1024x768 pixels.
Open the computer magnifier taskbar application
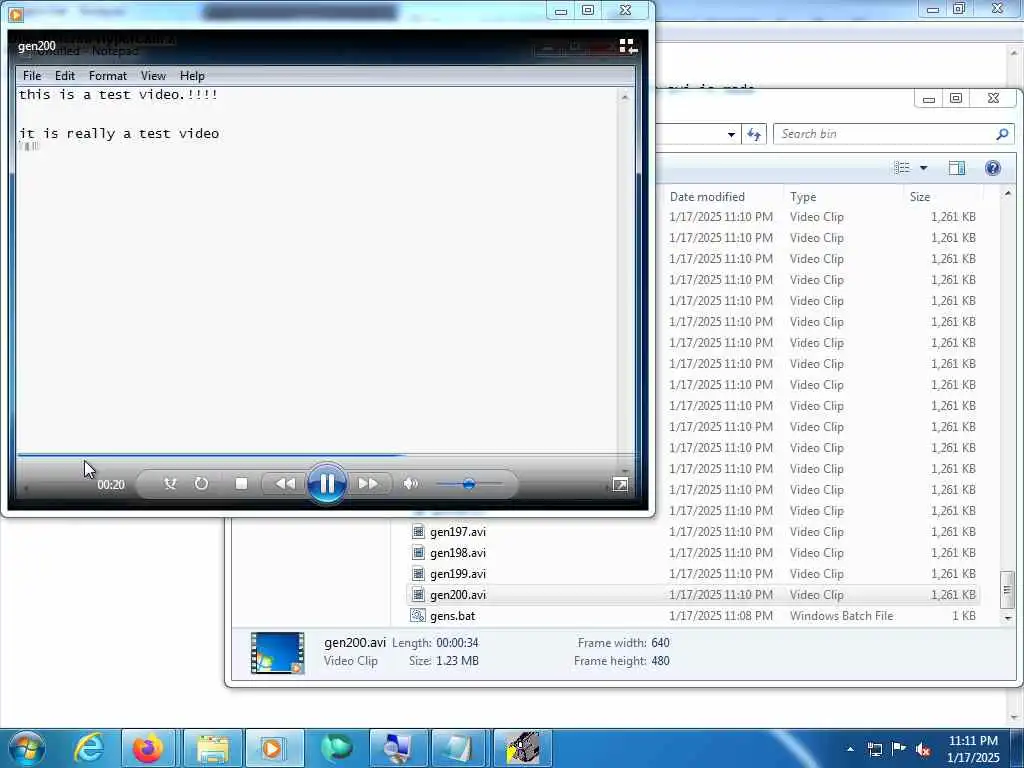coord(397,748)
